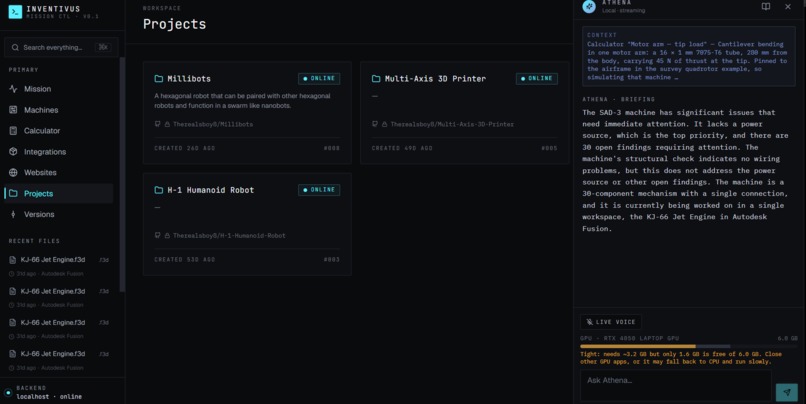Send message with the paper-plane button
Screen dimensions: 806x404
pyautogui.click(x=786, y=392)
